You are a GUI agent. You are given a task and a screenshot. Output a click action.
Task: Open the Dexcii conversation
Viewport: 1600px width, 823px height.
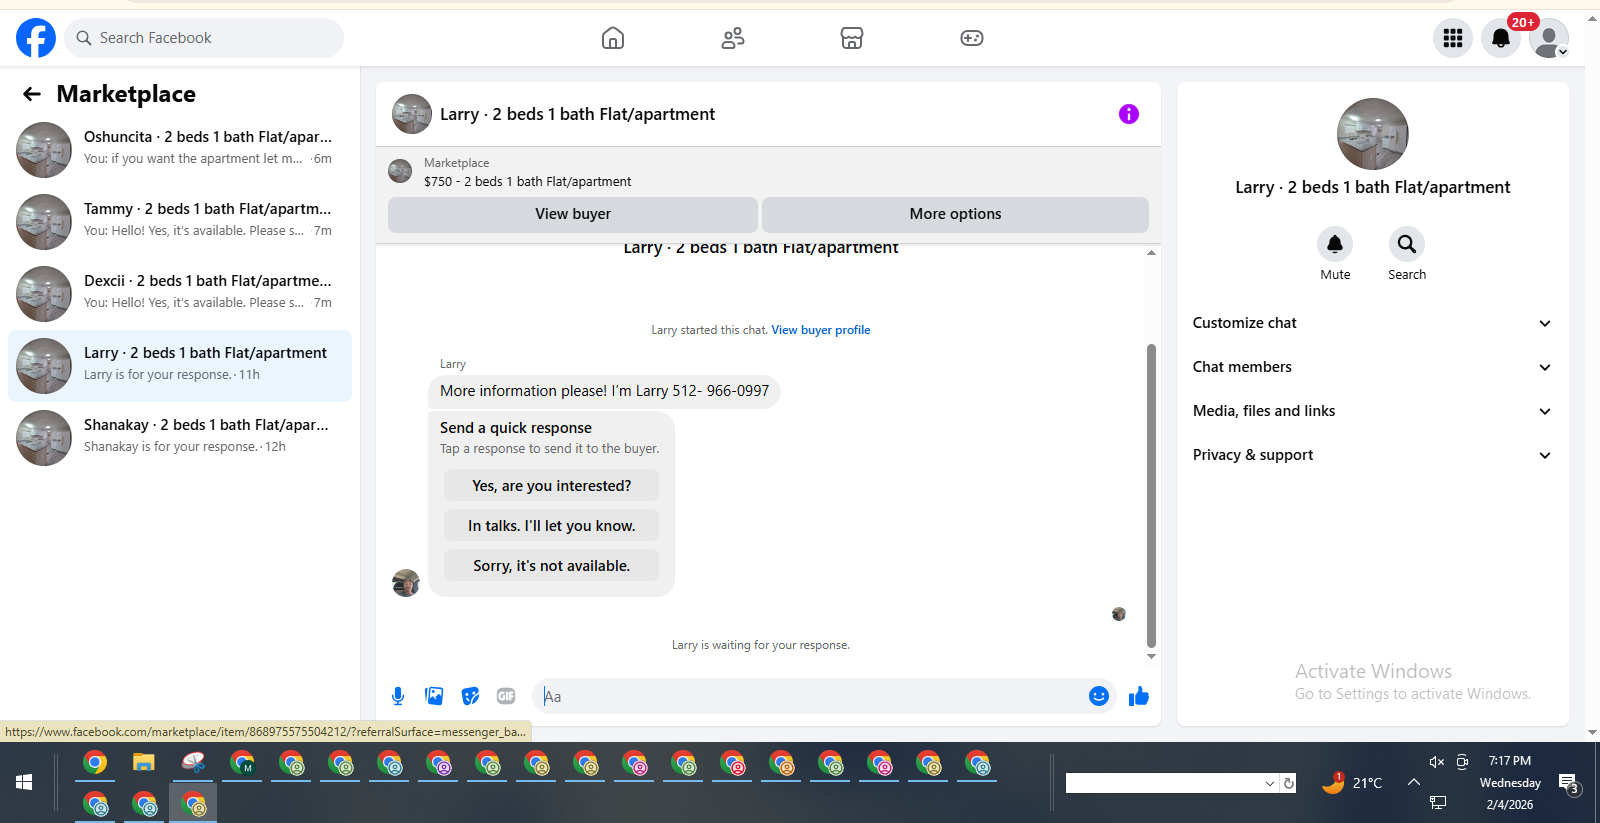(180, 293)
